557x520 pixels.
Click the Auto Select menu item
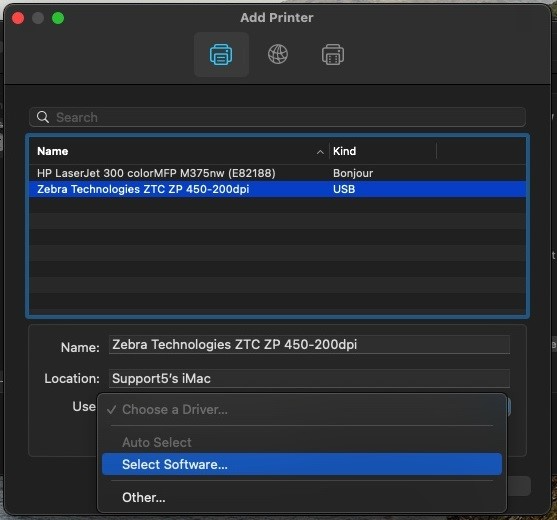pyautogui.click(x=302, y=442)
